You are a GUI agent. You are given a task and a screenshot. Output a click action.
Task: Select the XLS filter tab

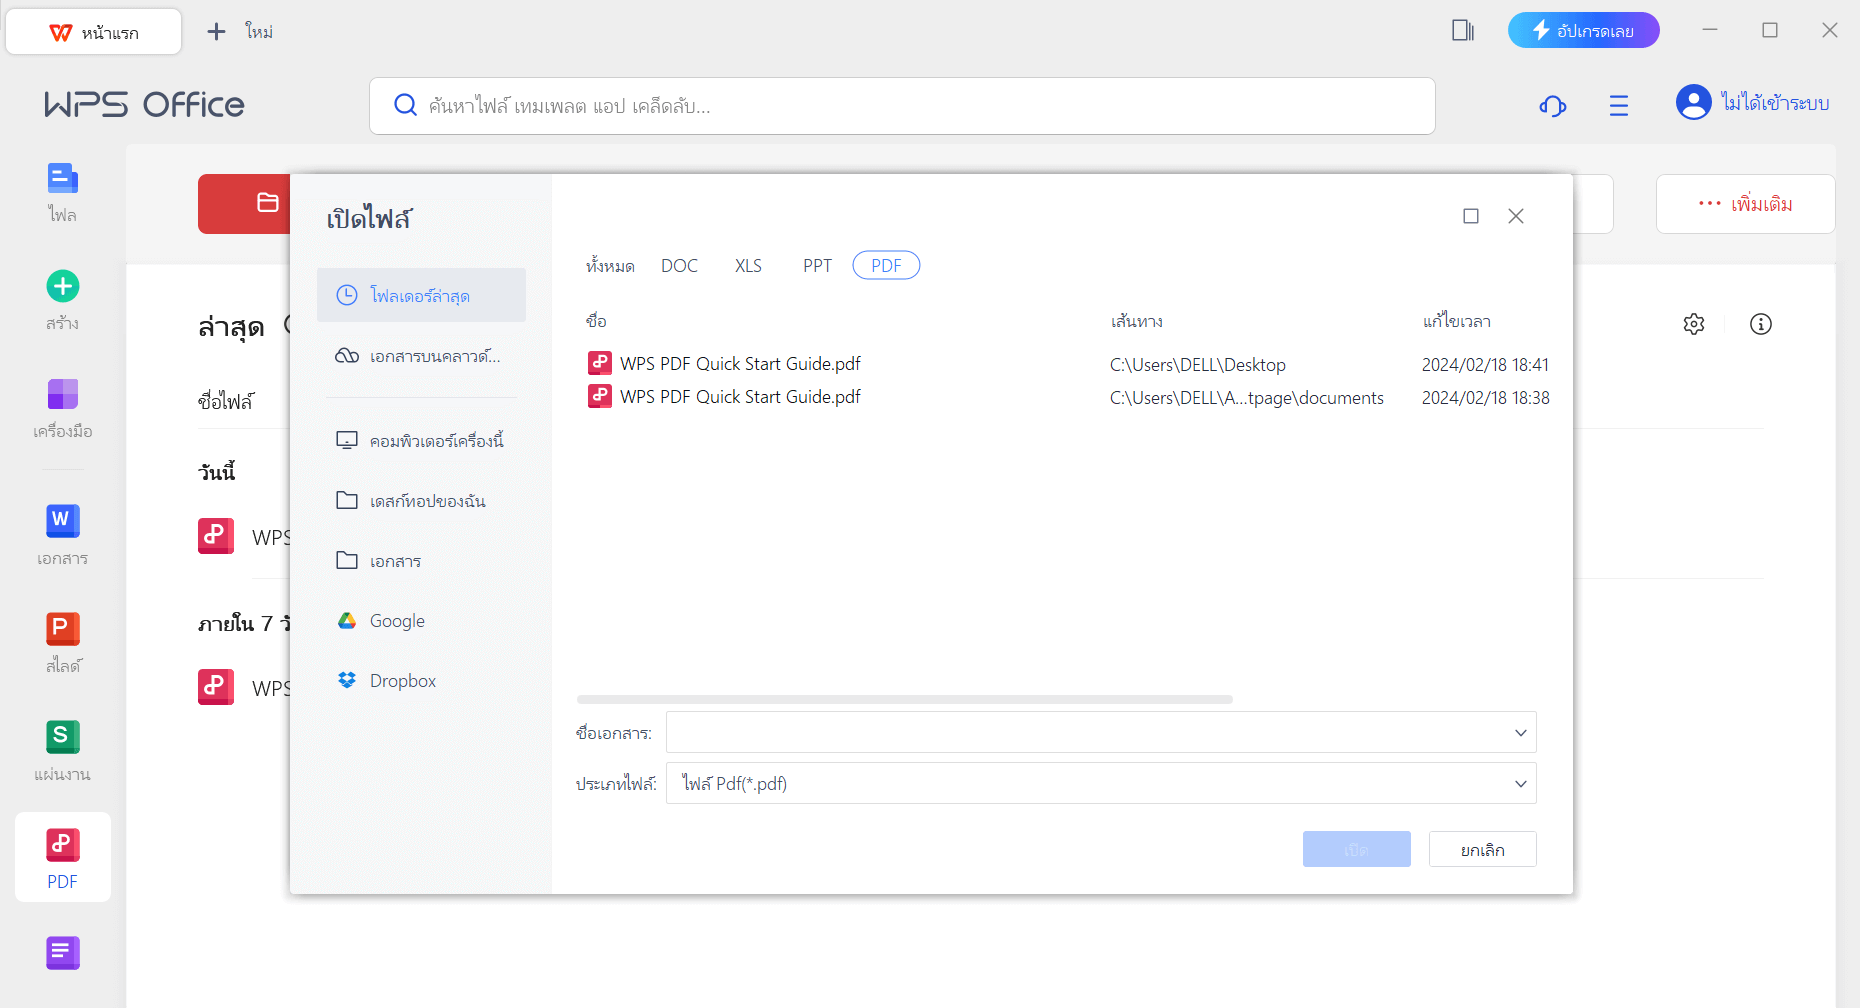[x=748, y=266]
